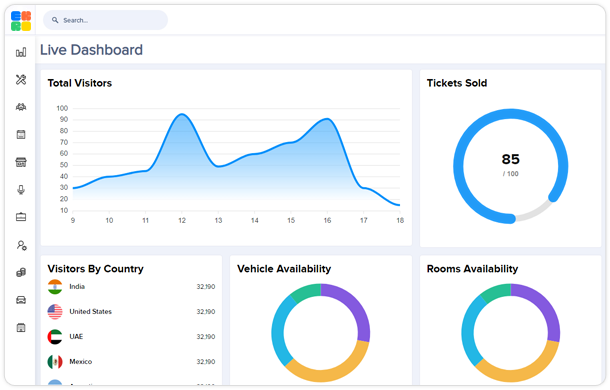610x390 pixels.
Task: Click the UAE flag icon
Action: pyautogui.click(x=55, y=337)
